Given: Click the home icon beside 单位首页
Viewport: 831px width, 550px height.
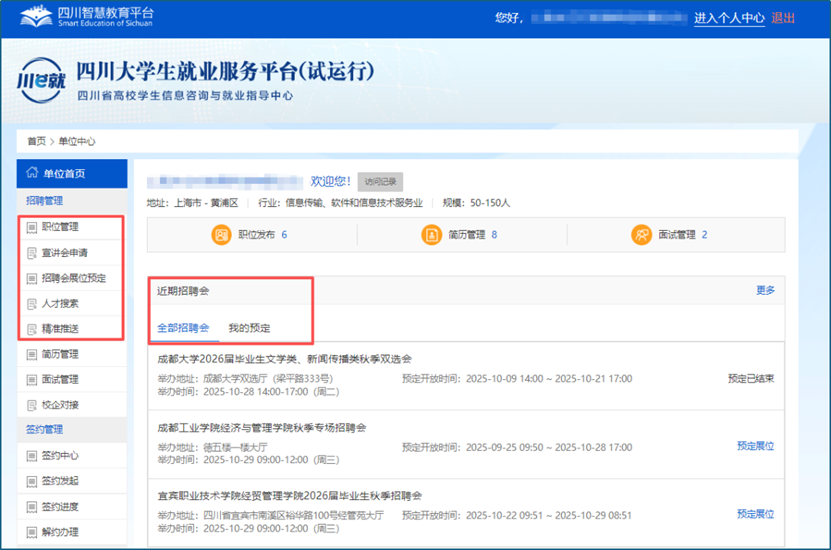Looking at the screenshot, I should click(32, 174).
